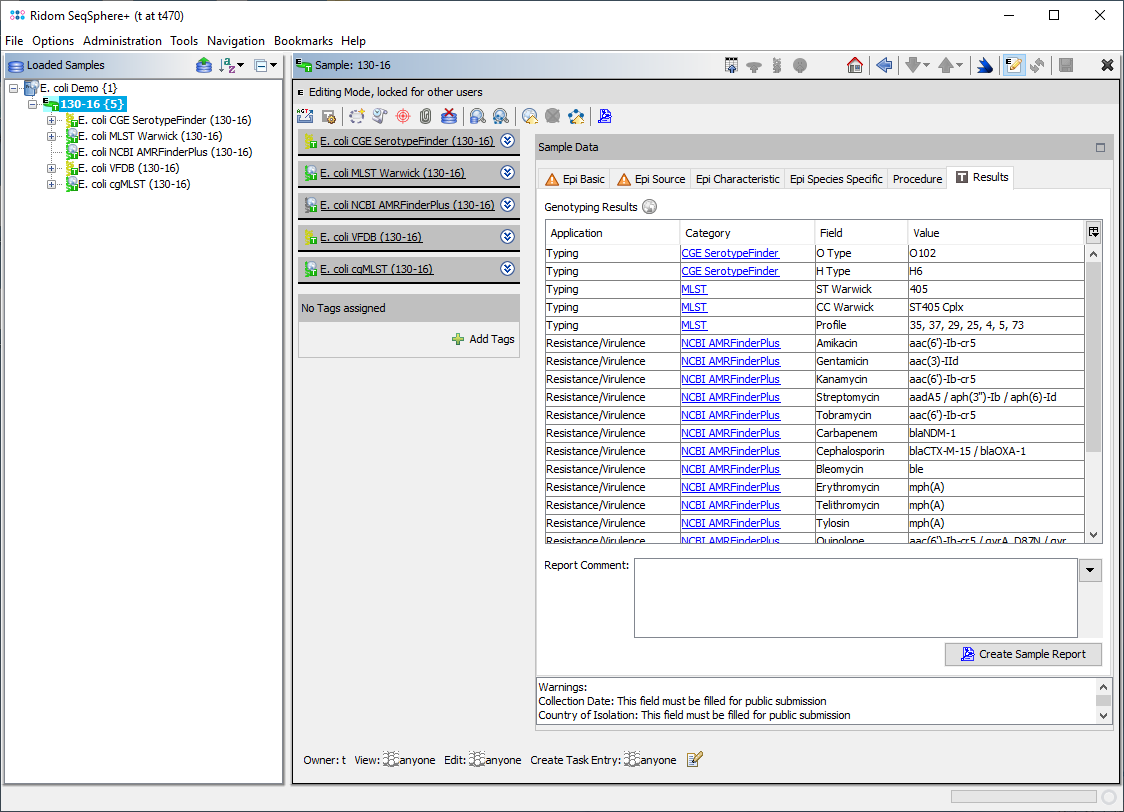Screen dimensions: 1124x812
Task: Open the Report Comment dropdown arrow
Action: point(1090,570)
